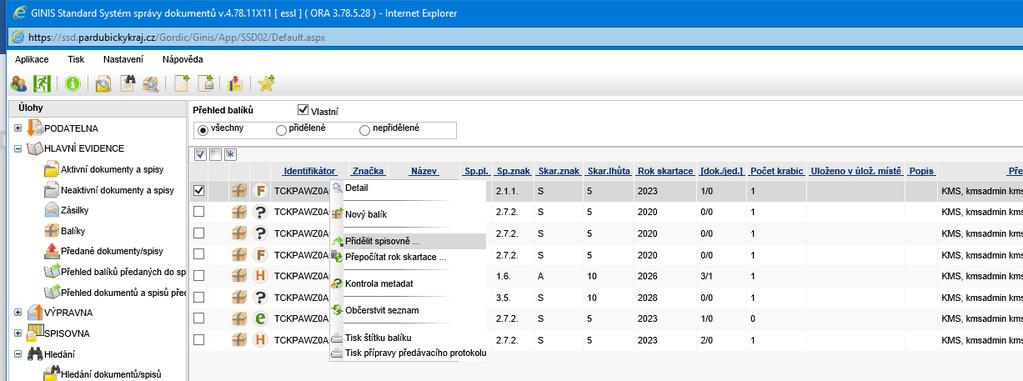The height and width of the screenshot is (381, 1023).
Task: Sort by the Skar.lhůta column header
Action: pyautogui.click(x=608, y=171)
